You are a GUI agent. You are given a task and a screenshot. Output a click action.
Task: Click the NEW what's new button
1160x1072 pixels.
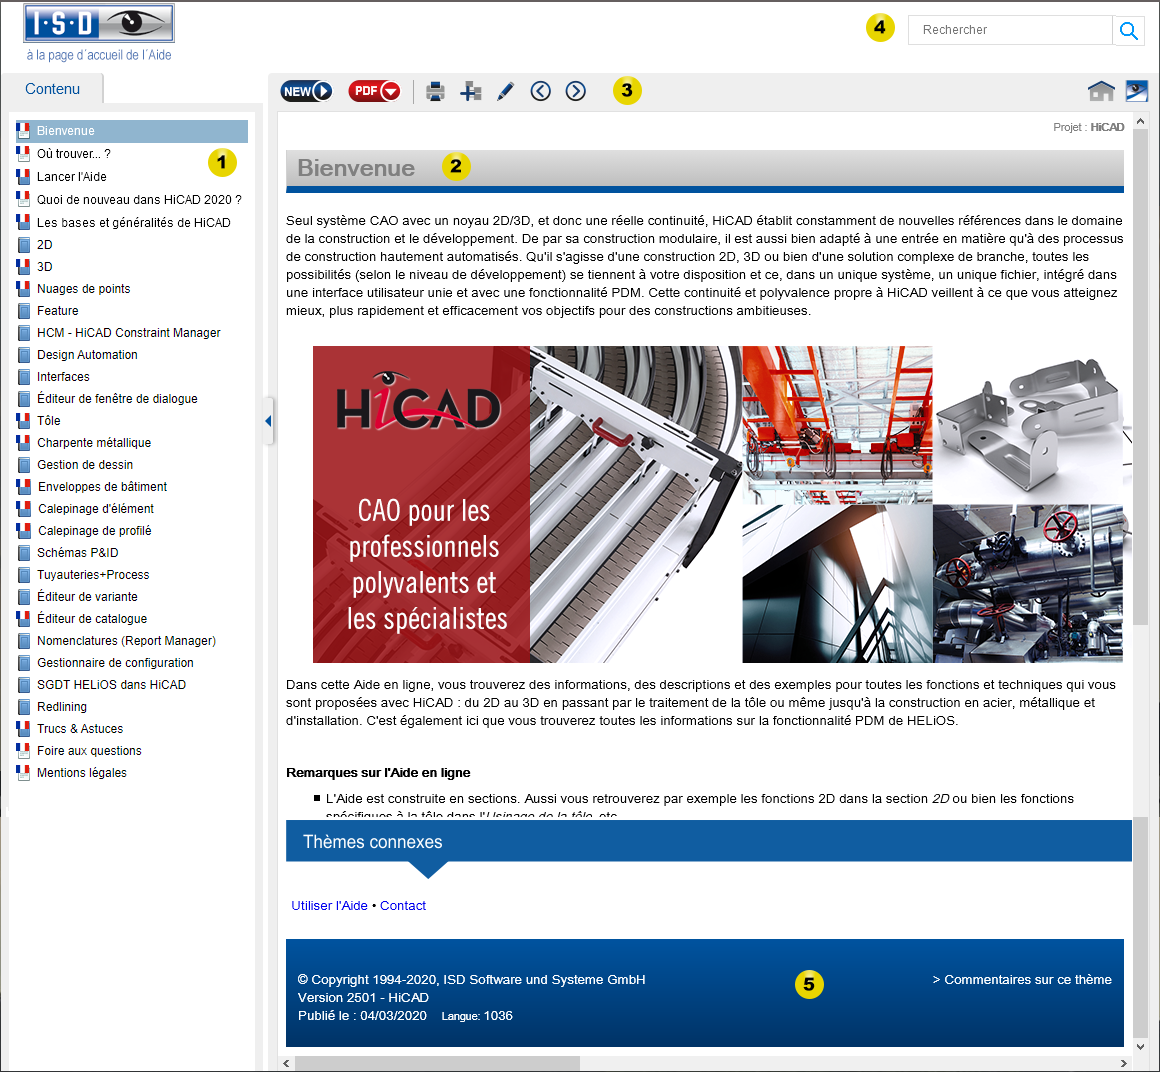click(306, 91)
